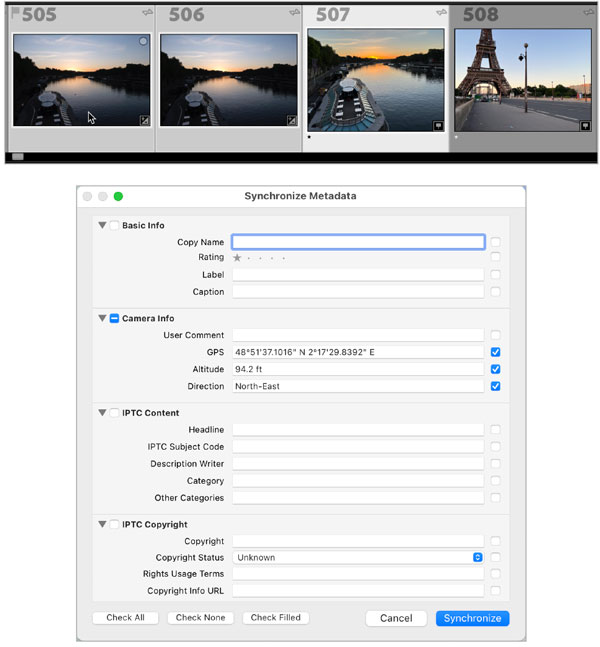This screenshot has height=647, width=600.
Task: Click the filmstrip scrollbar handle
Action: [x=18, y=157]
